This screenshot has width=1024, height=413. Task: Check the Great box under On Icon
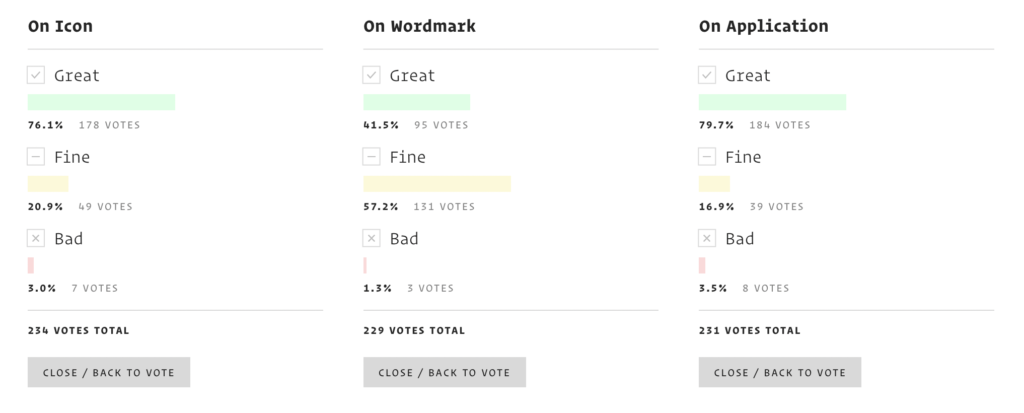coord(36,75)
